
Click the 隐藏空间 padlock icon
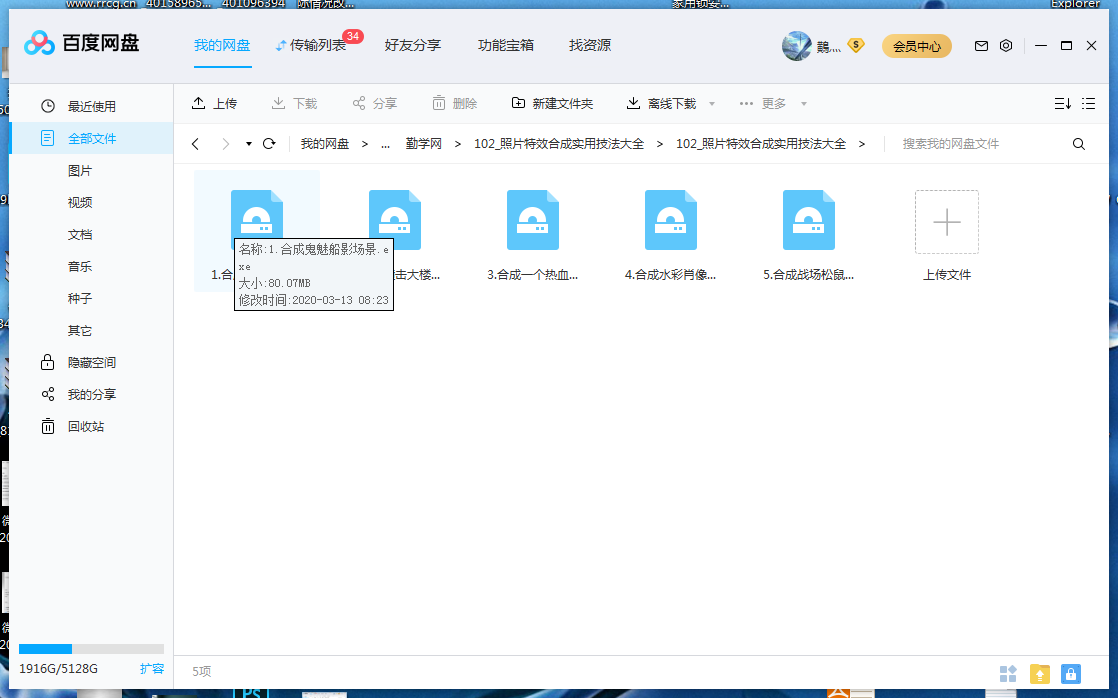point(48,362)
